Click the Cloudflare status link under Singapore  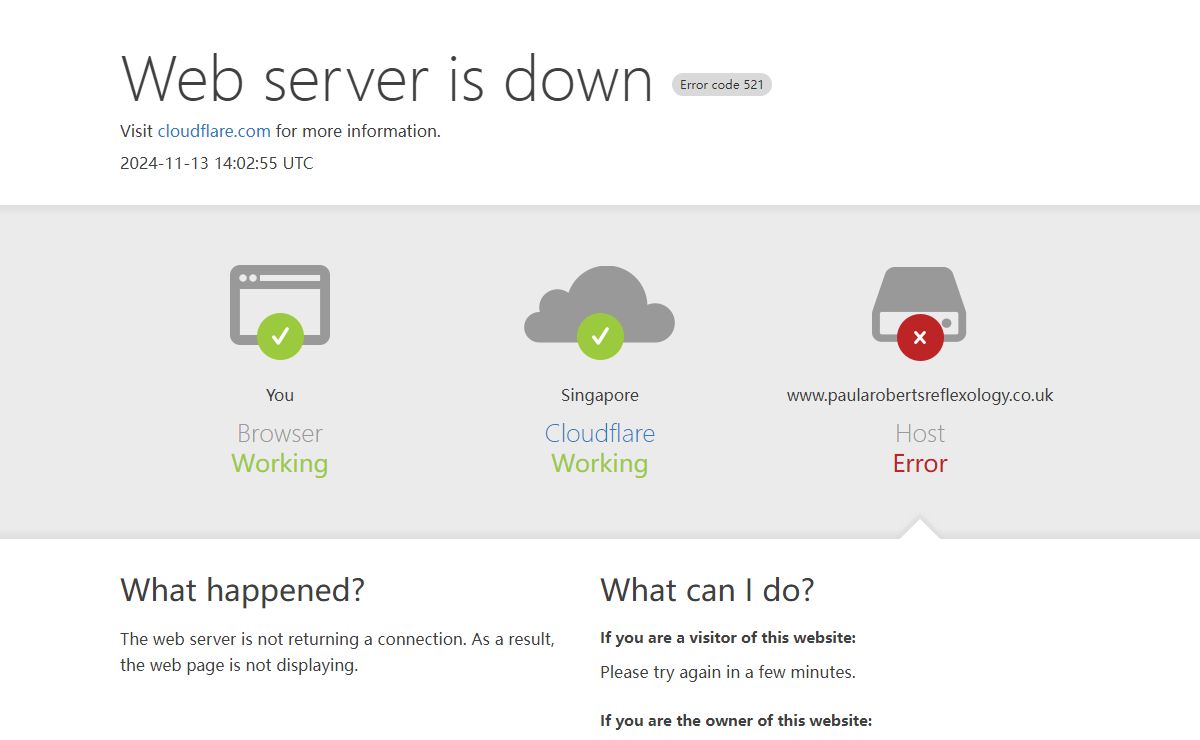(x=600, y=433)
